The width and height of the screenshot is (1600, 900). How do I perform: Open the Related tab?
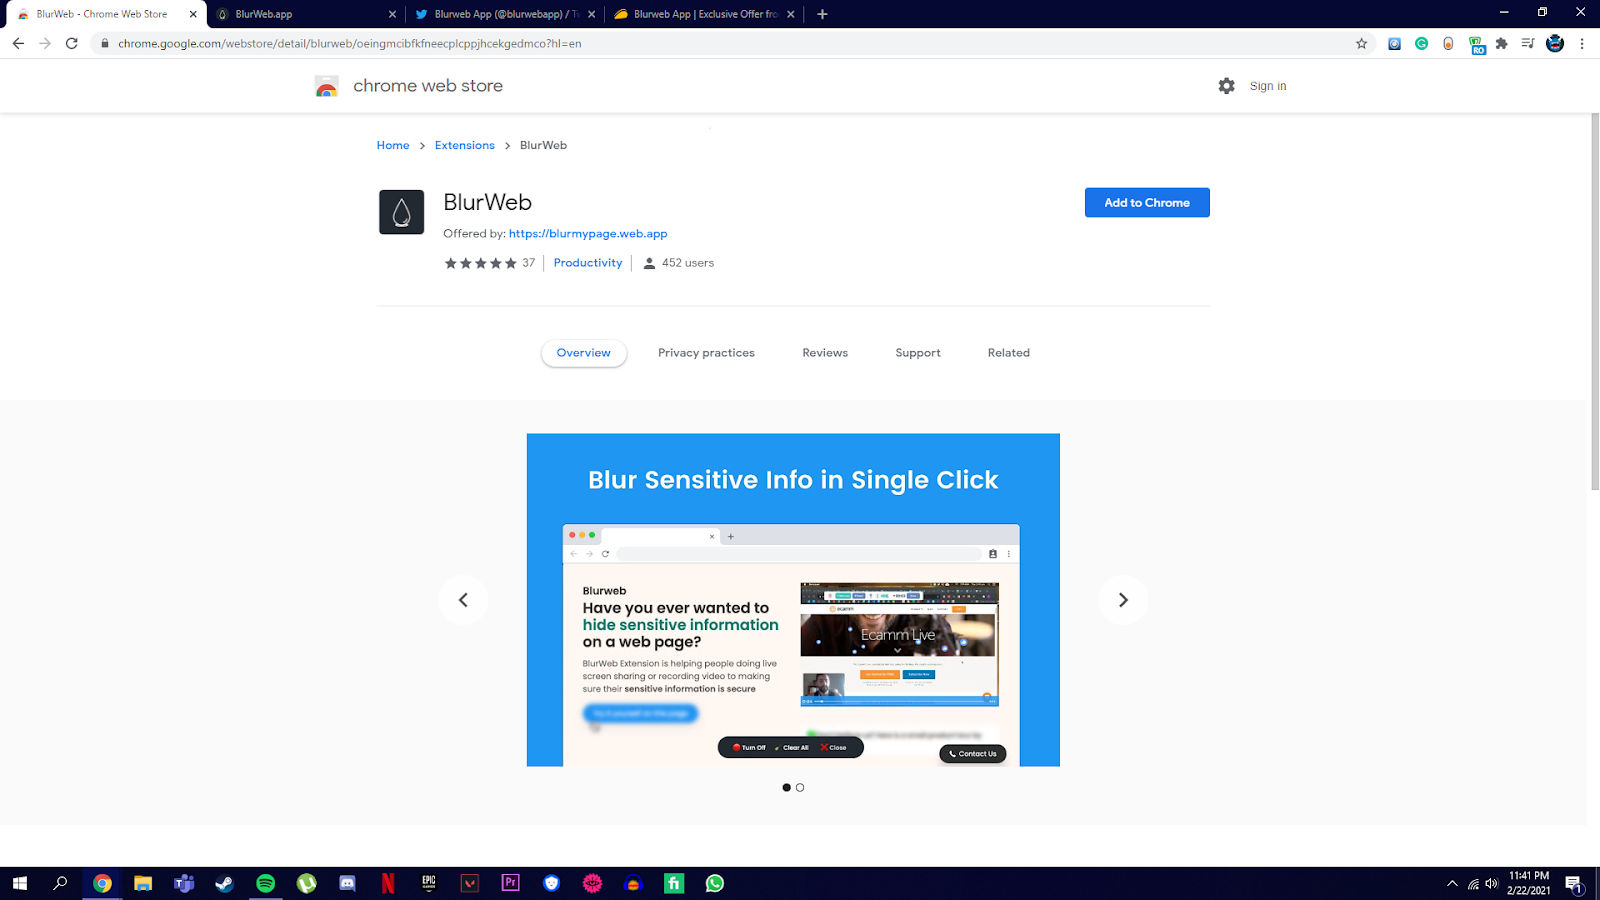(1009, 353)
